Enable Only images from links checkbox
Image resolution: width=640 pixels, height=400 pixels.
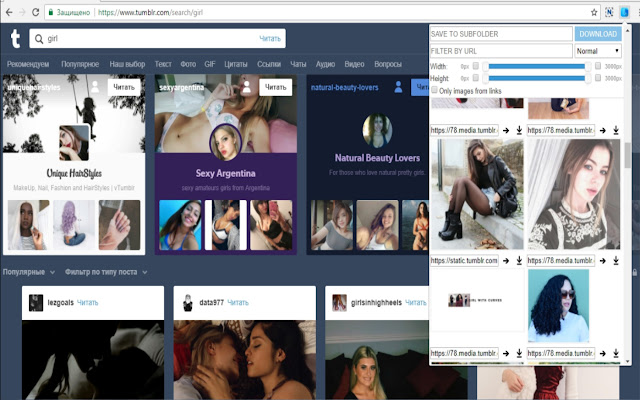click(x=434, y=90)
